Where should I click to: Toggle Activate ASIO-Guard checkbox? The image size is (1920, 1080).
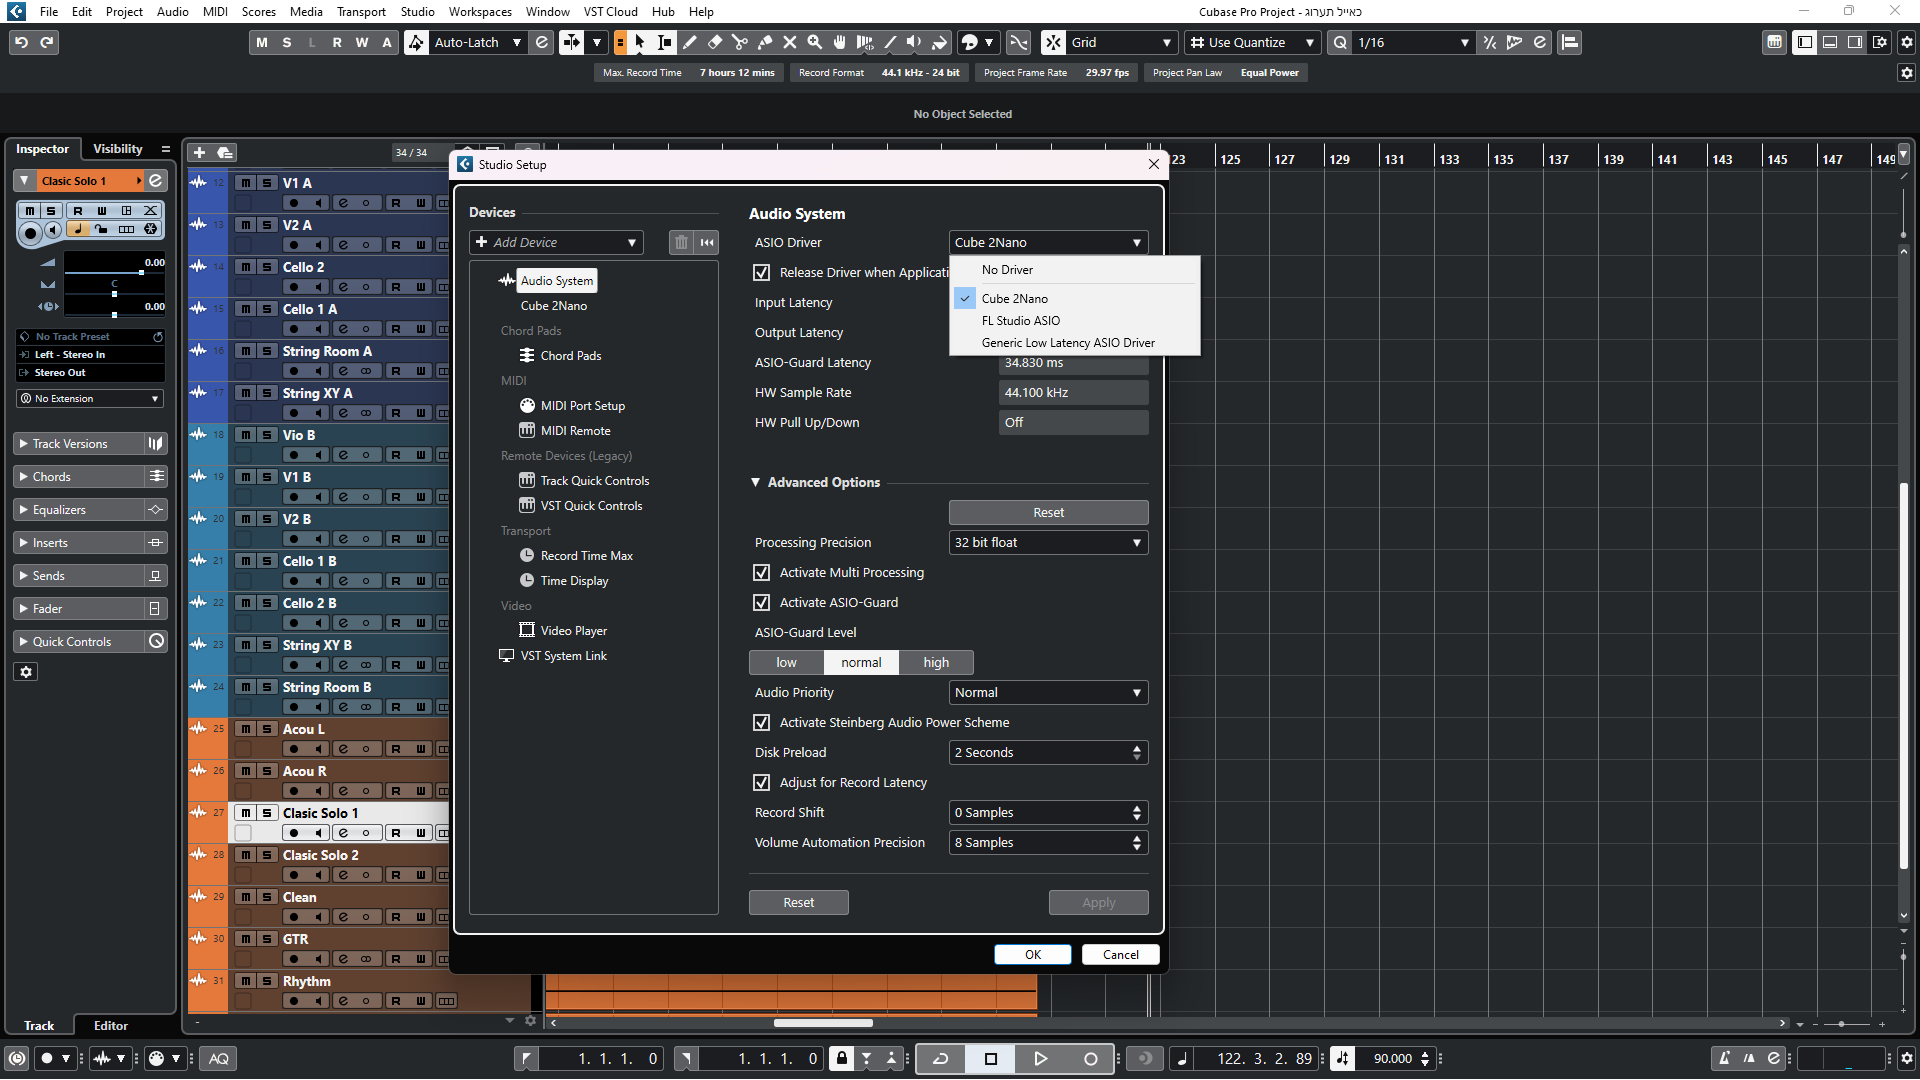(761, 603)
